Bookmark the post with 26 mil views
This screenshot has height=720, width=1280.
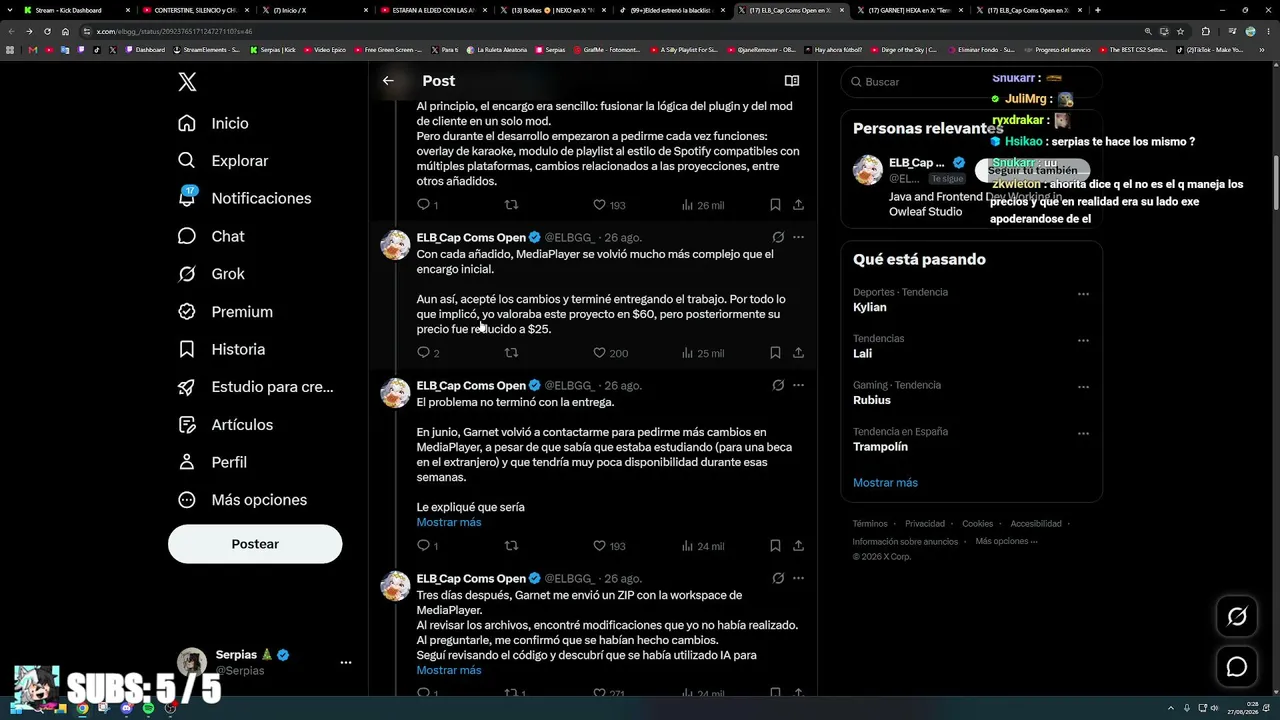click(775, 205)
